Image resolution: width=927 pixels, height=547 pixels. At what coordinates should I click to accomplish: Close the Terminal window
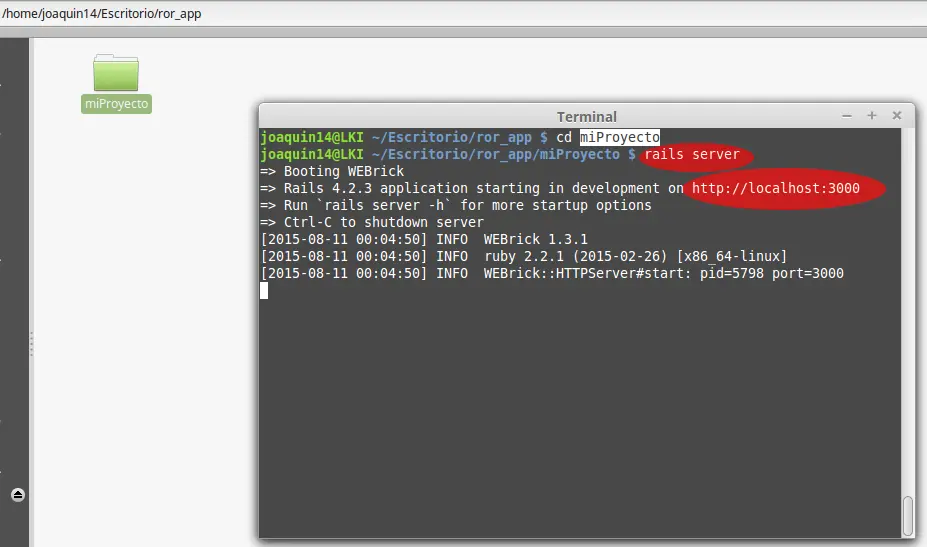pos(897,115)
